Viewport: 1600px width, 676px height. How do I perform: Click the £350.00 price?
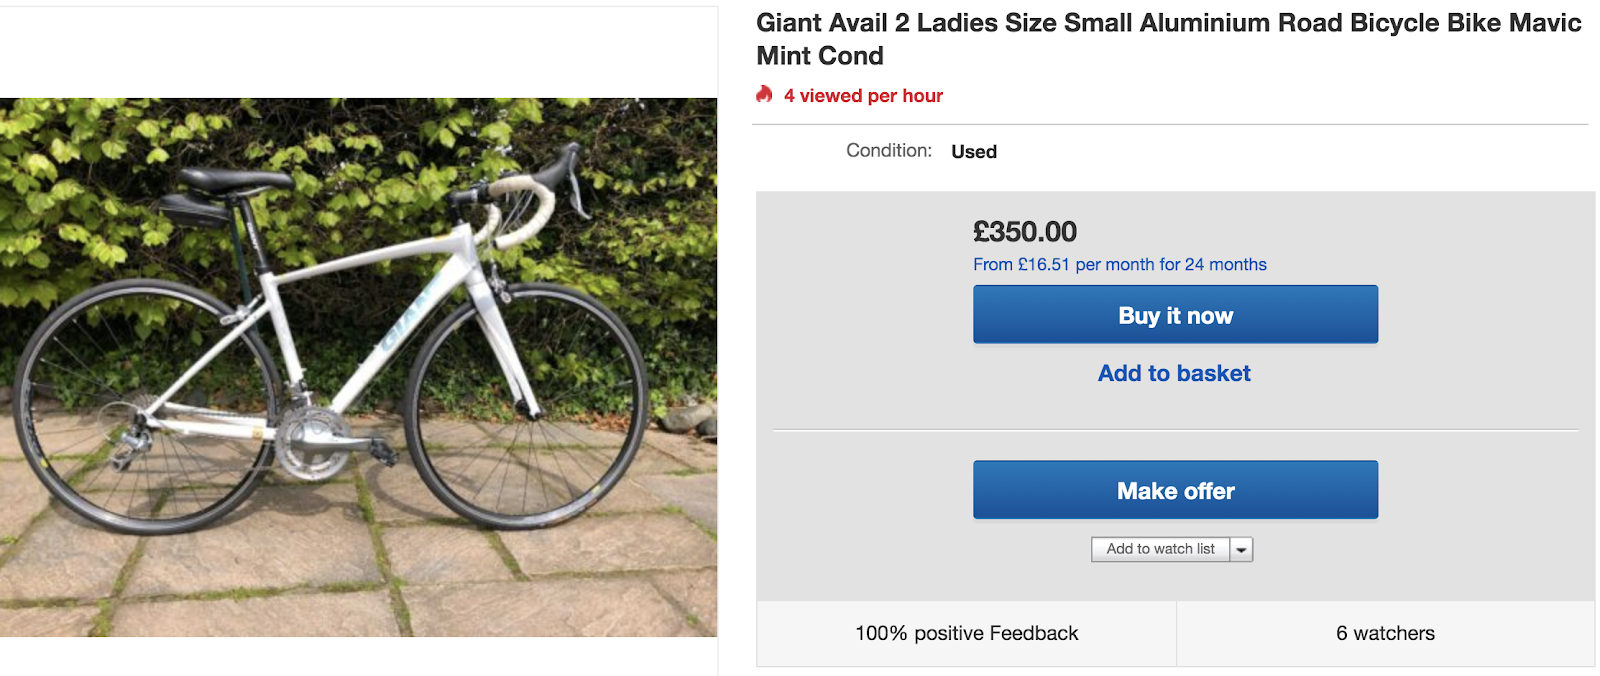[x=1025, y=232]
